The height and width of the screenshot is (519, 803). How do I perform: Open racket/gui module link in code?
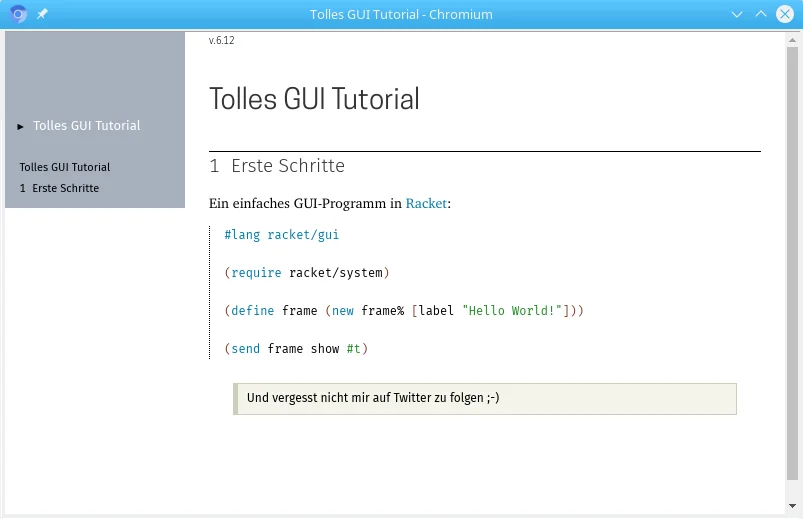click(x=303, y=235)
